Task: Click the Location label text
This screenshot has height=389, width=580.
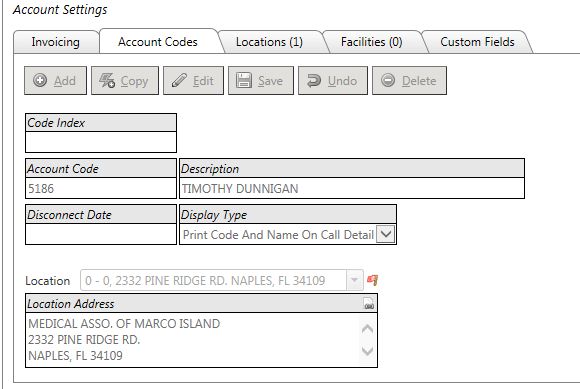Action: coord(48,281)
